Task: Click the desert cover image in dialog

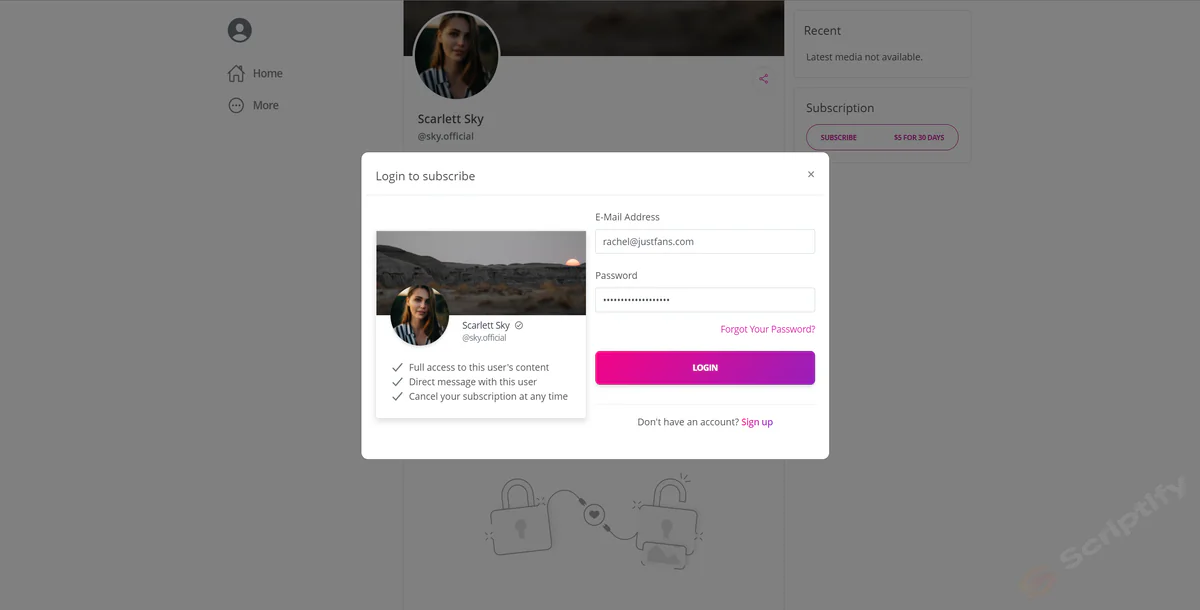Action: coord(500,265)
